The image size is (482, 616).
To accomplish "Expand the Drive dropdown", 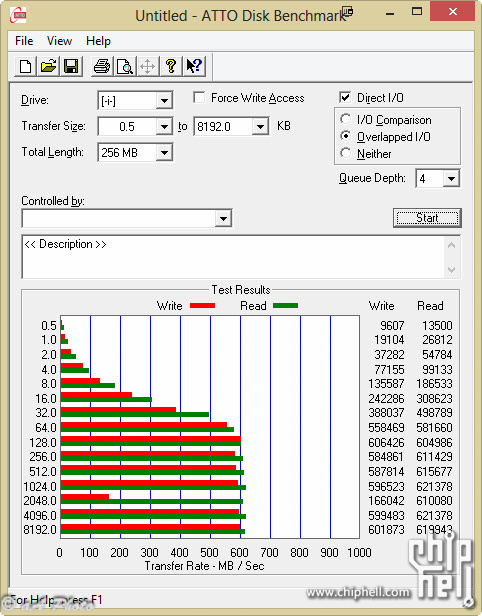I will [164, 101].
